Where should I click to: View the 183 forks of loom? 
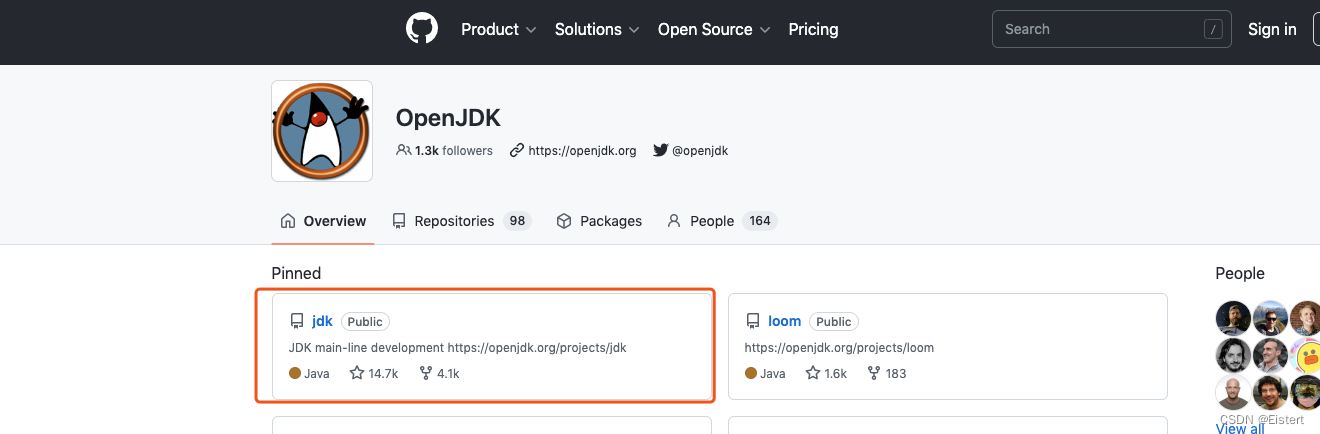(x=887, y=374)
